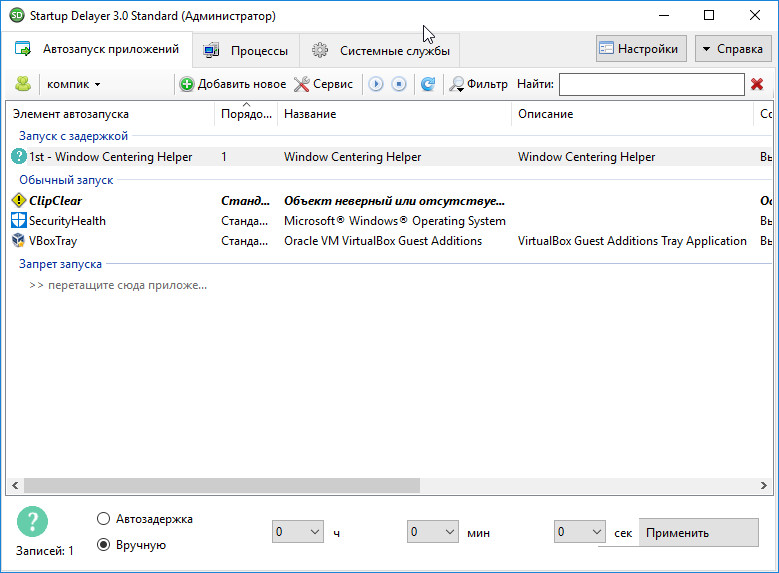Viewport: 779px width, 573px height.
Task: Click VirtualBox Guest Additions Tray Application description
Action: click(632, 241)
